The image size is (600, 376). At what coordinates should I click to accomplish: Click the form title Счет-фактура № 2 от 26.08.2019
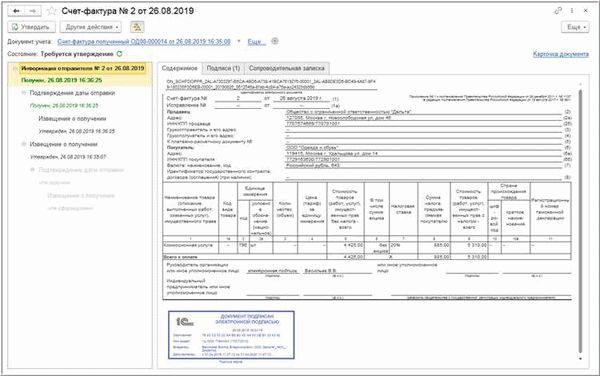tap(128, 11)
